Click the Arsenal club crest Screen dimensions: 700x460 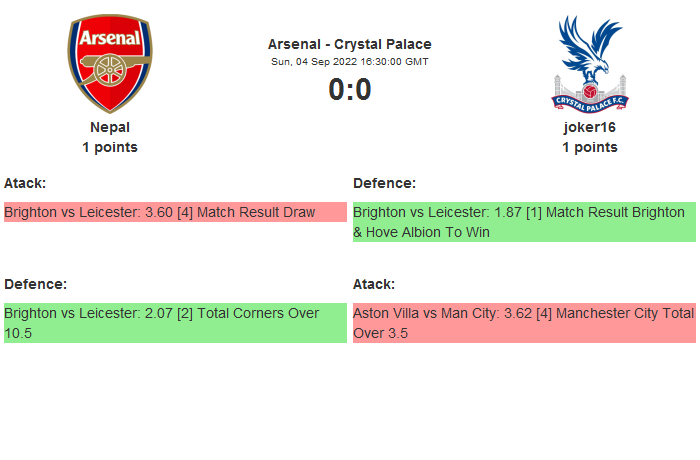pos(110,63)
